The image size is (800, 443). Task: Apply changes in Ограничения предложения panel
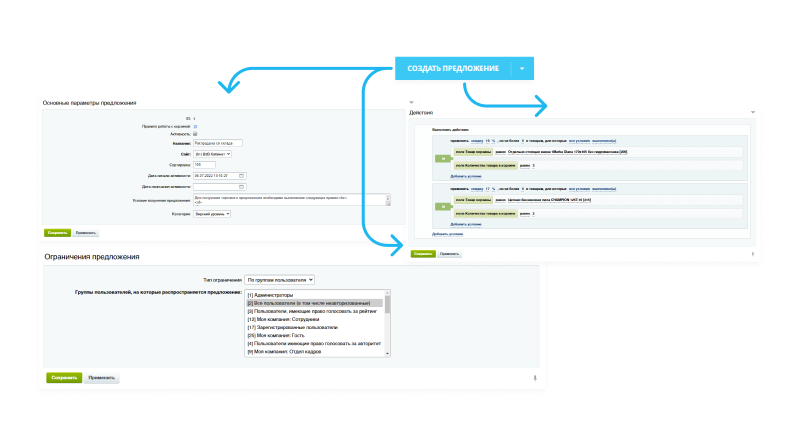tap(102, 378)
